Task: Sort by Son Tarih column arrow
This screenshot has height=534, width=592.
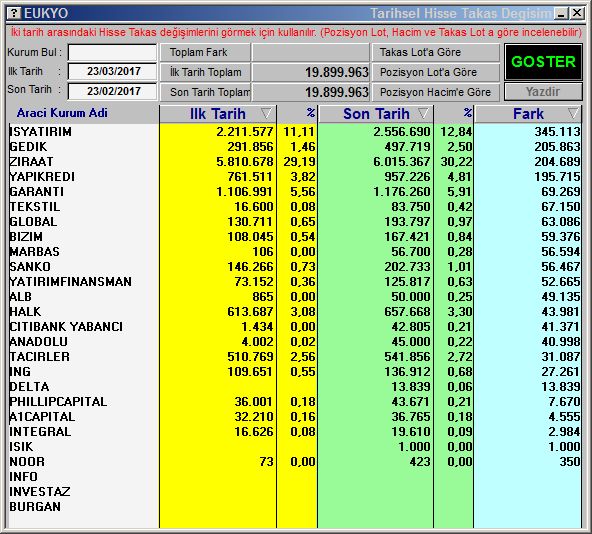Action: [x=424, y=113]
